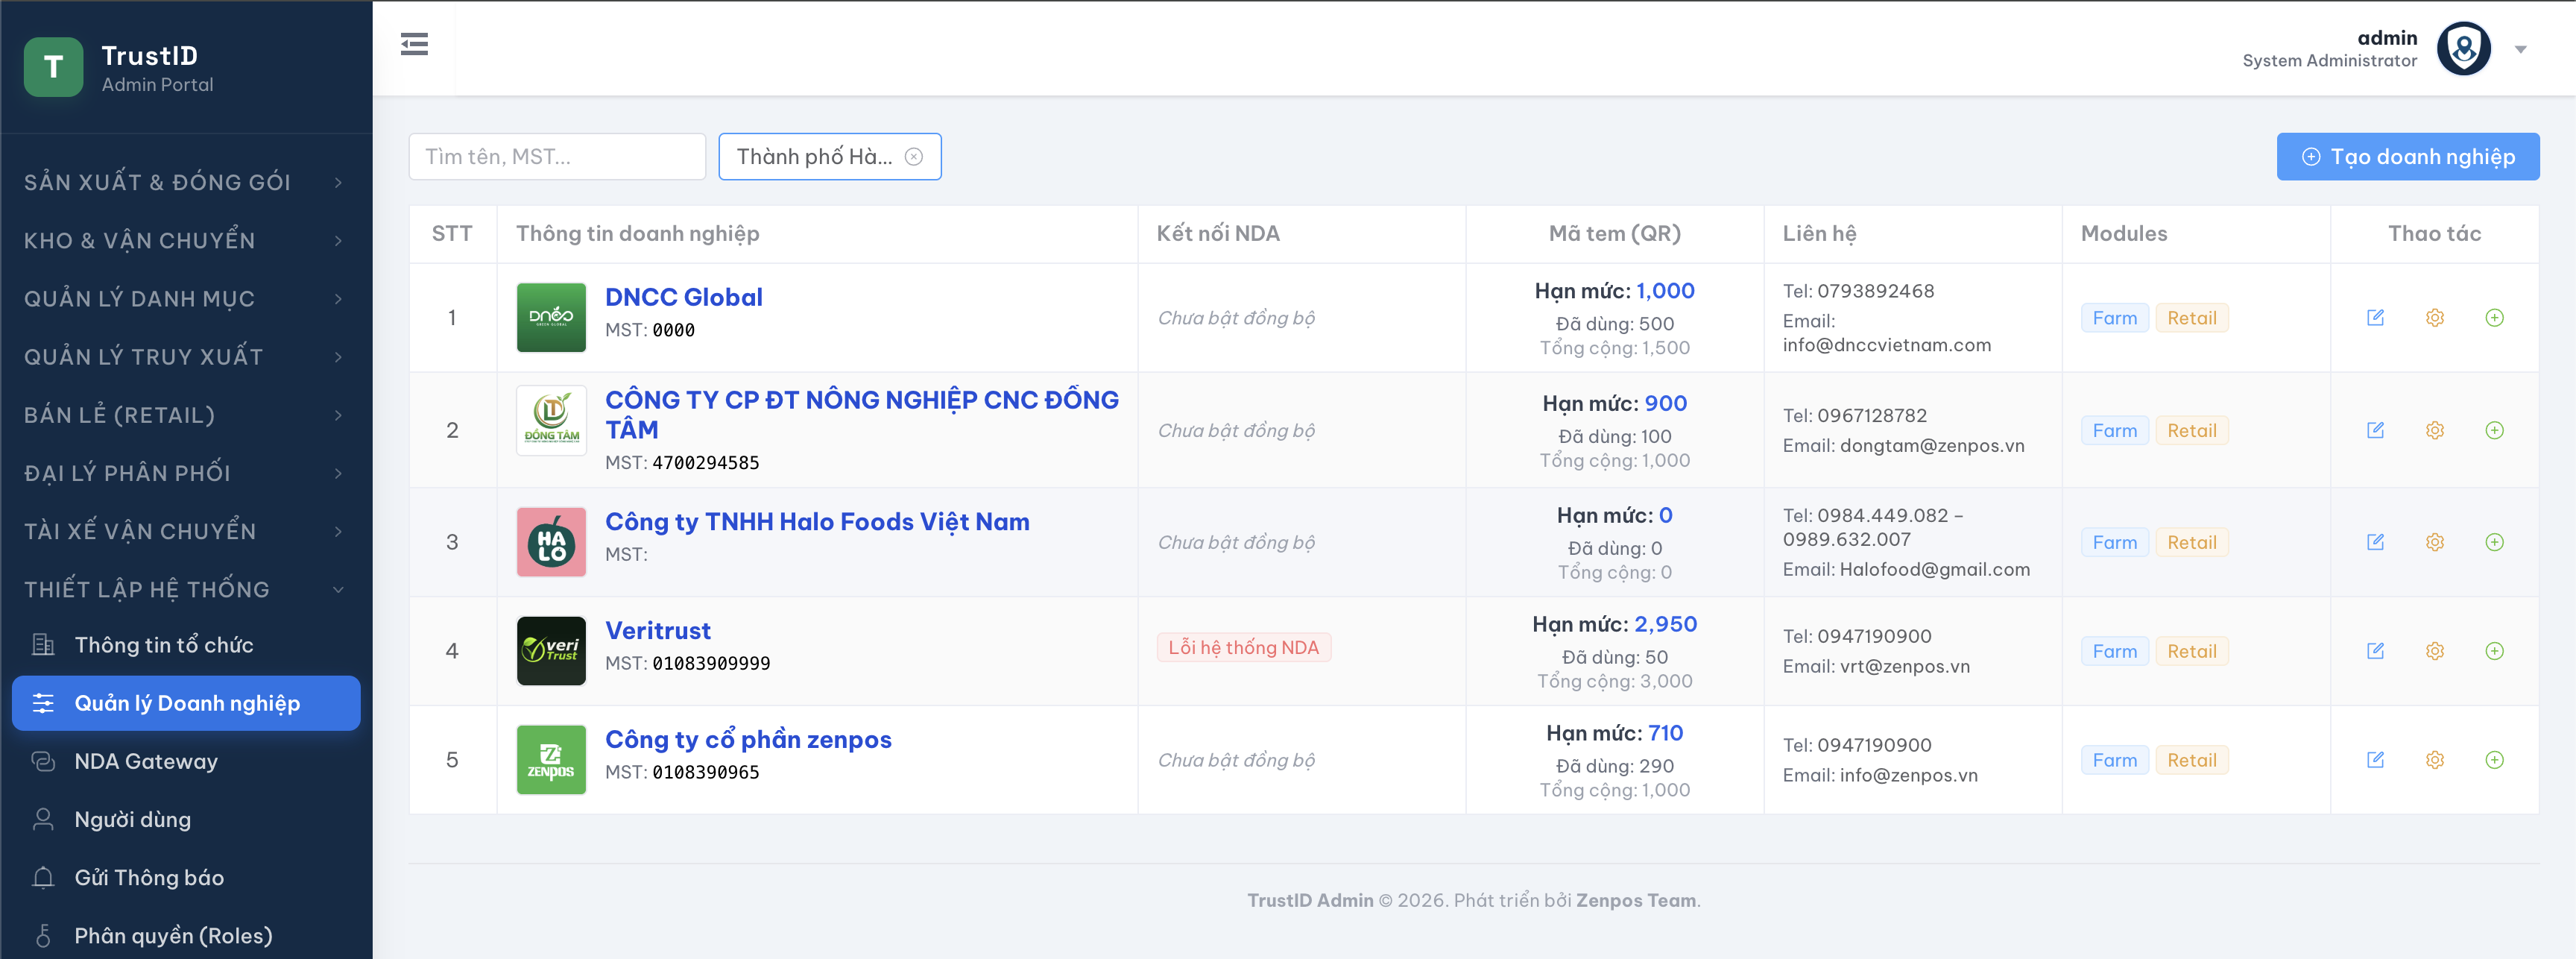Click the Đồng Tâm logo thumbnail
Screen dimensions: 2576x959
coord(551,420)
